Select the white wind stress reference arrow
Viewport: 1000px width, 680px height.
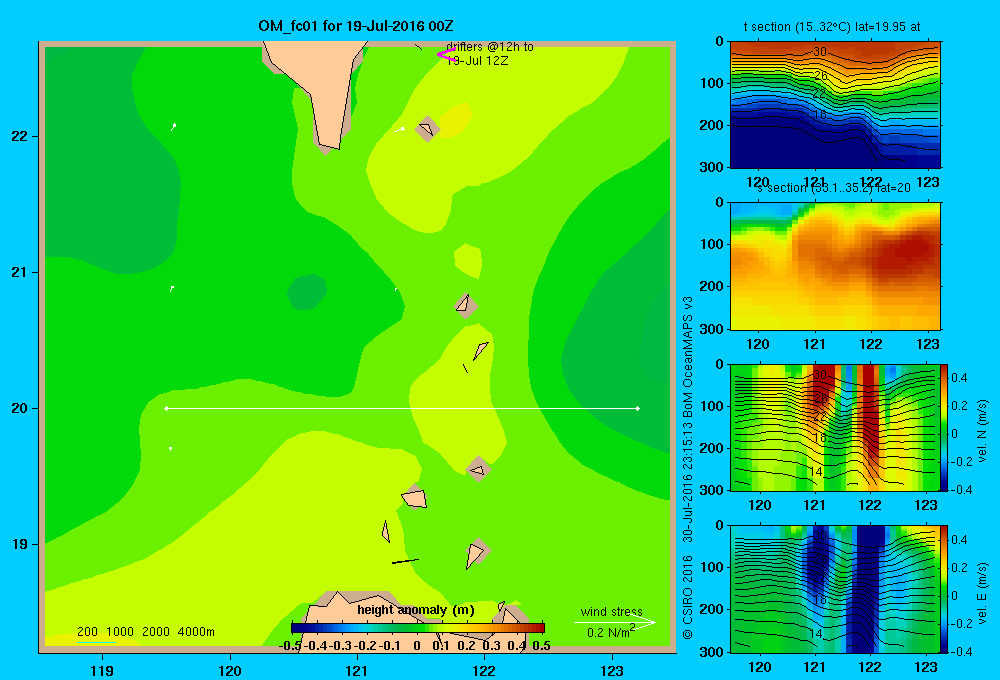tap(614, 622)
